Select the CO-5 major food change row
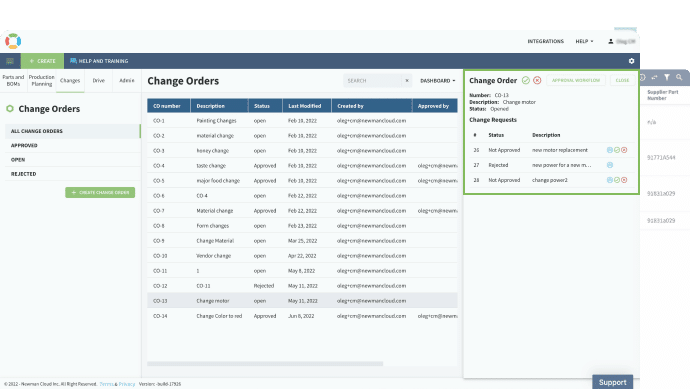The width and height of the screenshot is (690, 389). 302,180
